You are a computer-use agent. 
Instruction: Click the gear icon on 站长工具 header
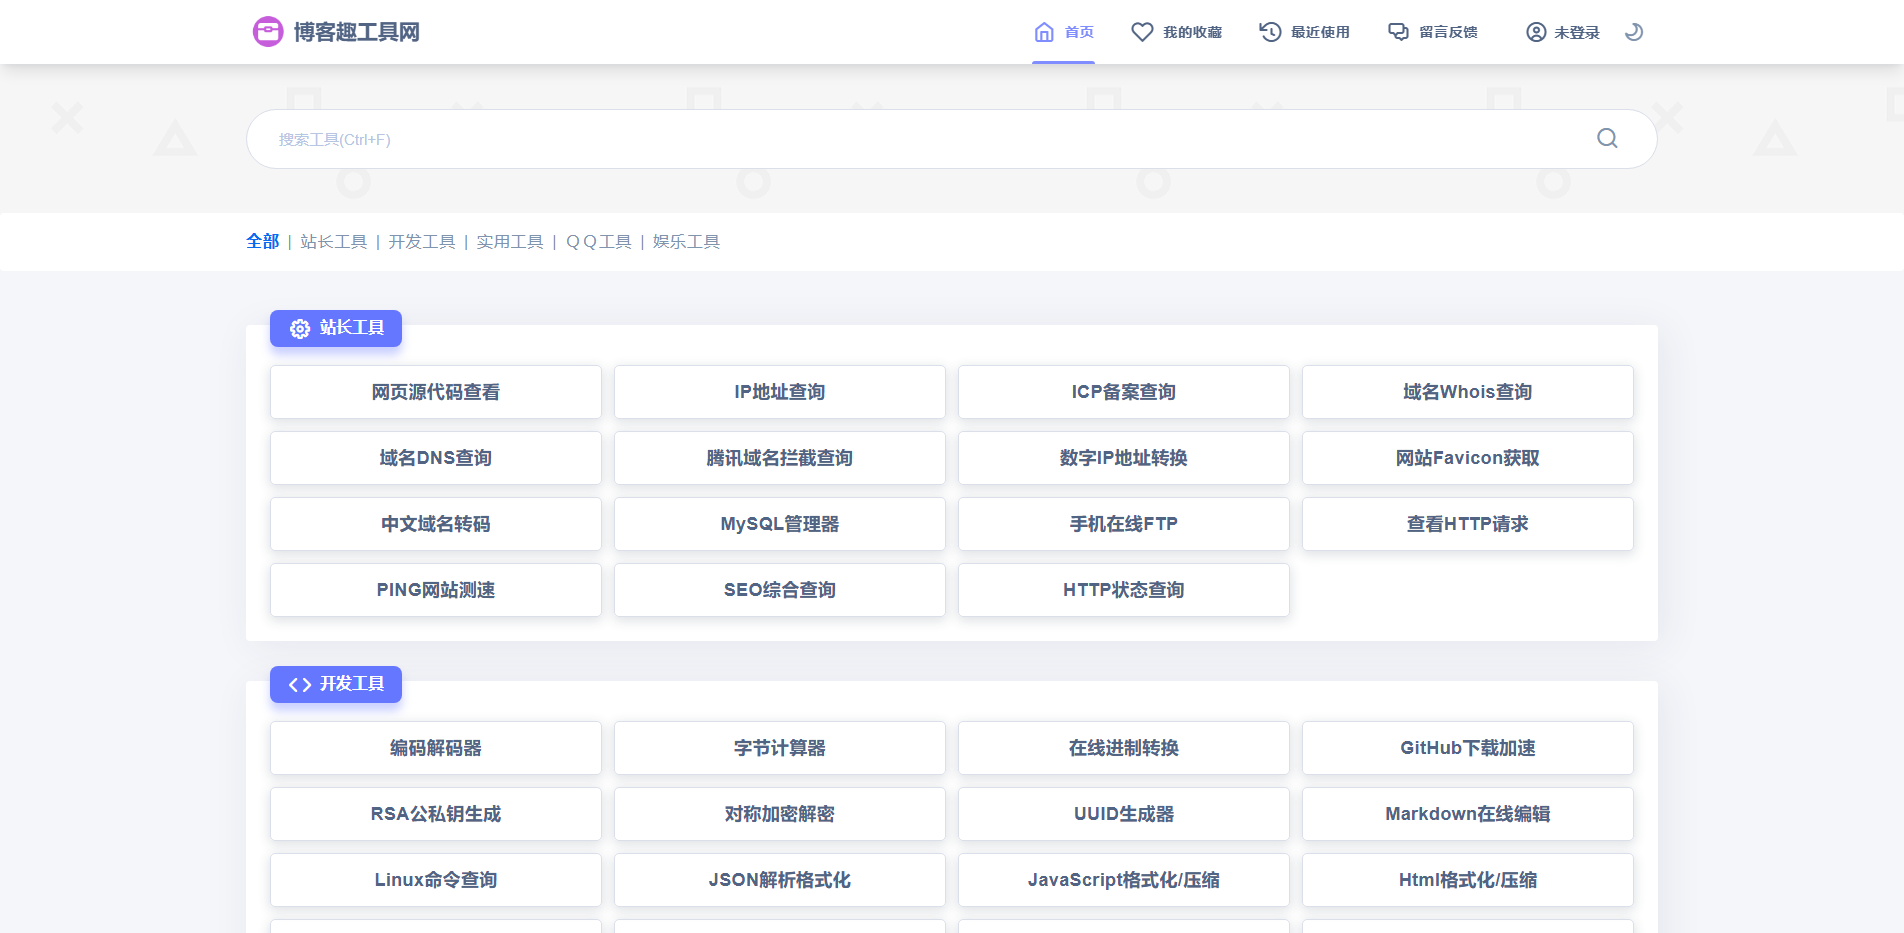[x=298, y=328]
